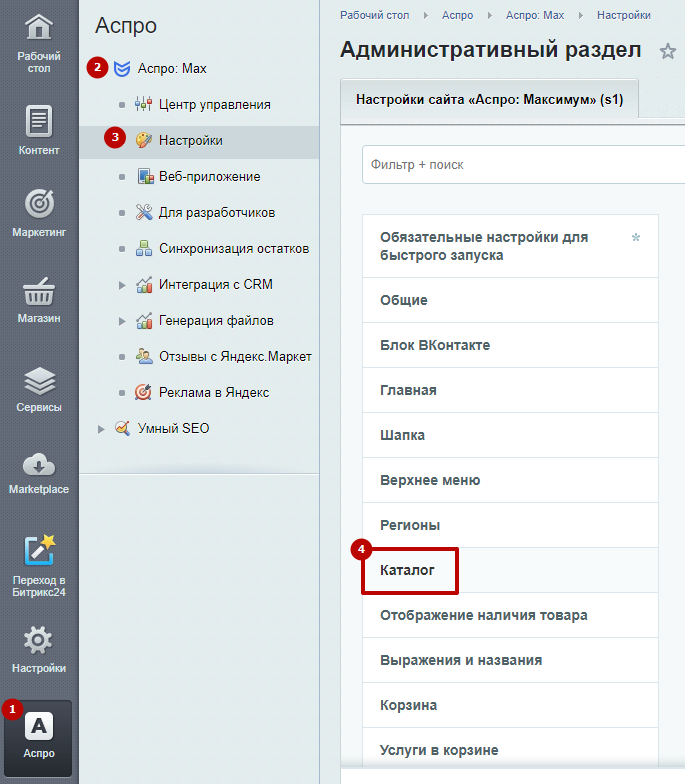Click the Центр управления sliders icon

coord(144,104)
